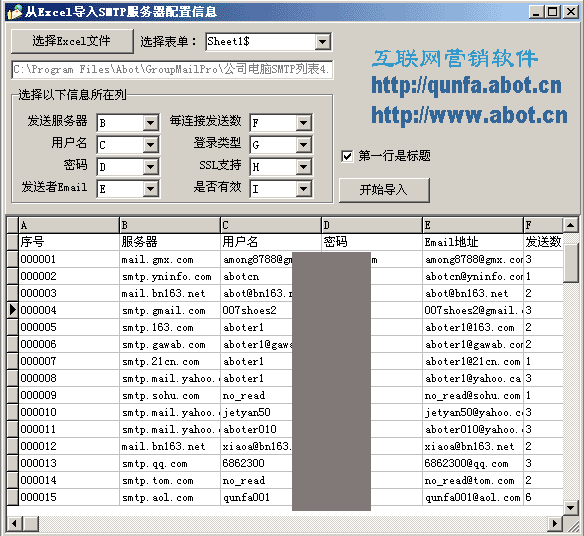Screen dimensions: 584x536
Task: Click cell mail.gmx.com
Action: pos(170,259)
